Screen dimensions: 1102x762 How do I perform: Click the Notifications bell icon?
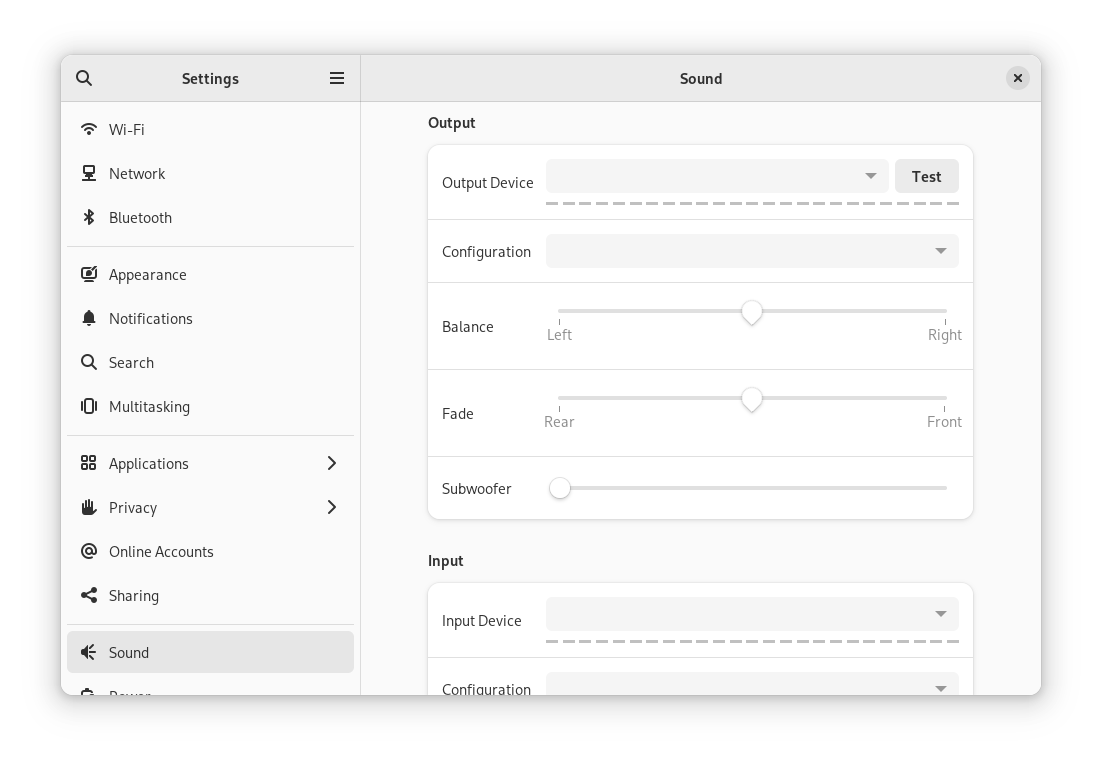click(89, 318)
